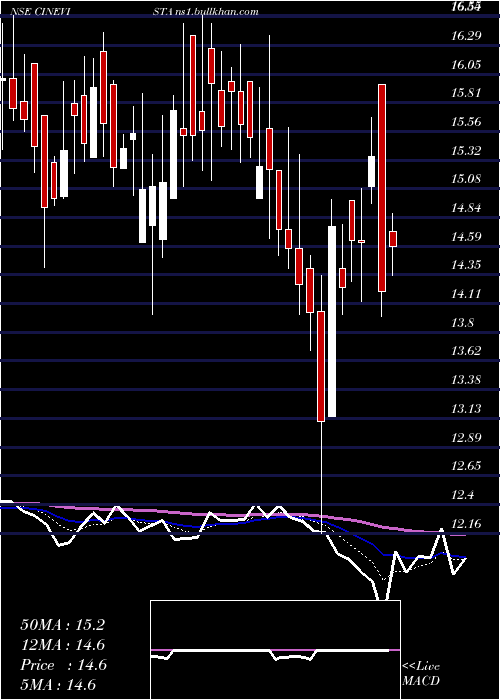Image resolution: width=500 pixels, height=700 pixels.
Task: Click the 5MA : 14.6 label
Action: [59, 684]
